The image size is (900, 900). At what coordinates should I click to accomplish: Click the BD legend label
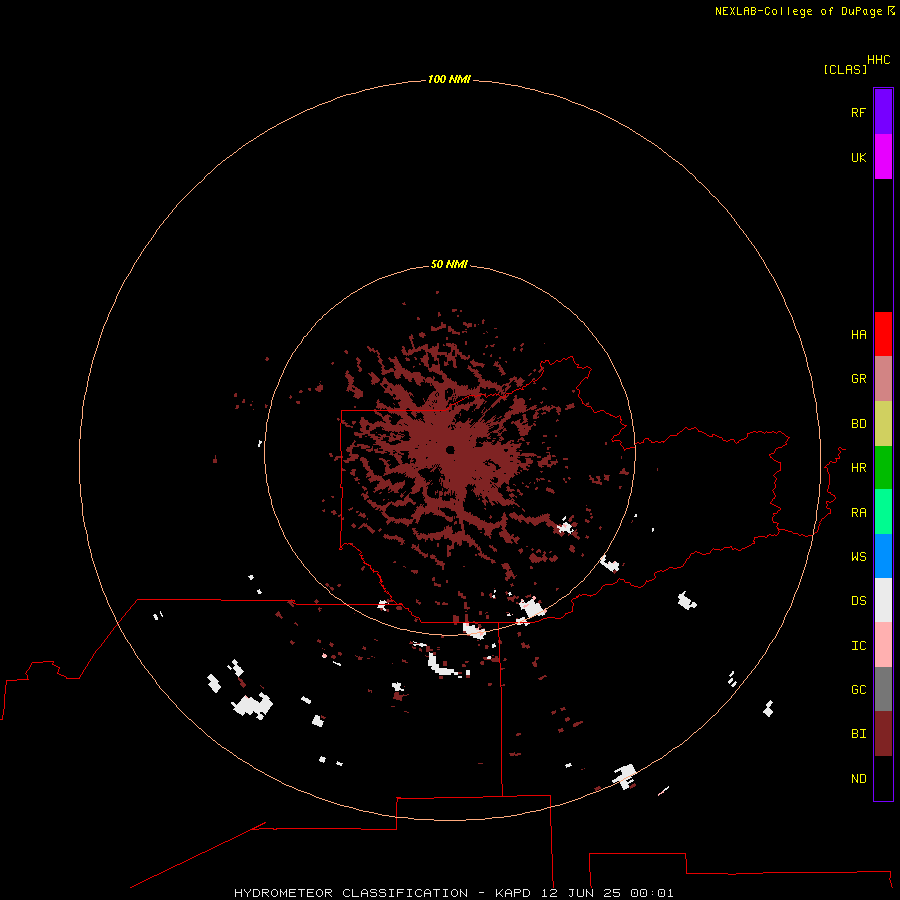coord(858,424)
